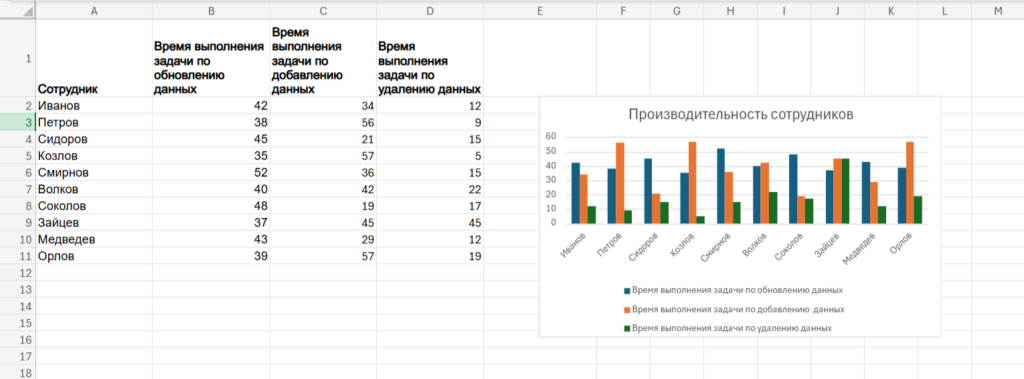Select the Орлов cell in column A
Image resolution: width=1024 pixels, height=379 pixels.
94,256
